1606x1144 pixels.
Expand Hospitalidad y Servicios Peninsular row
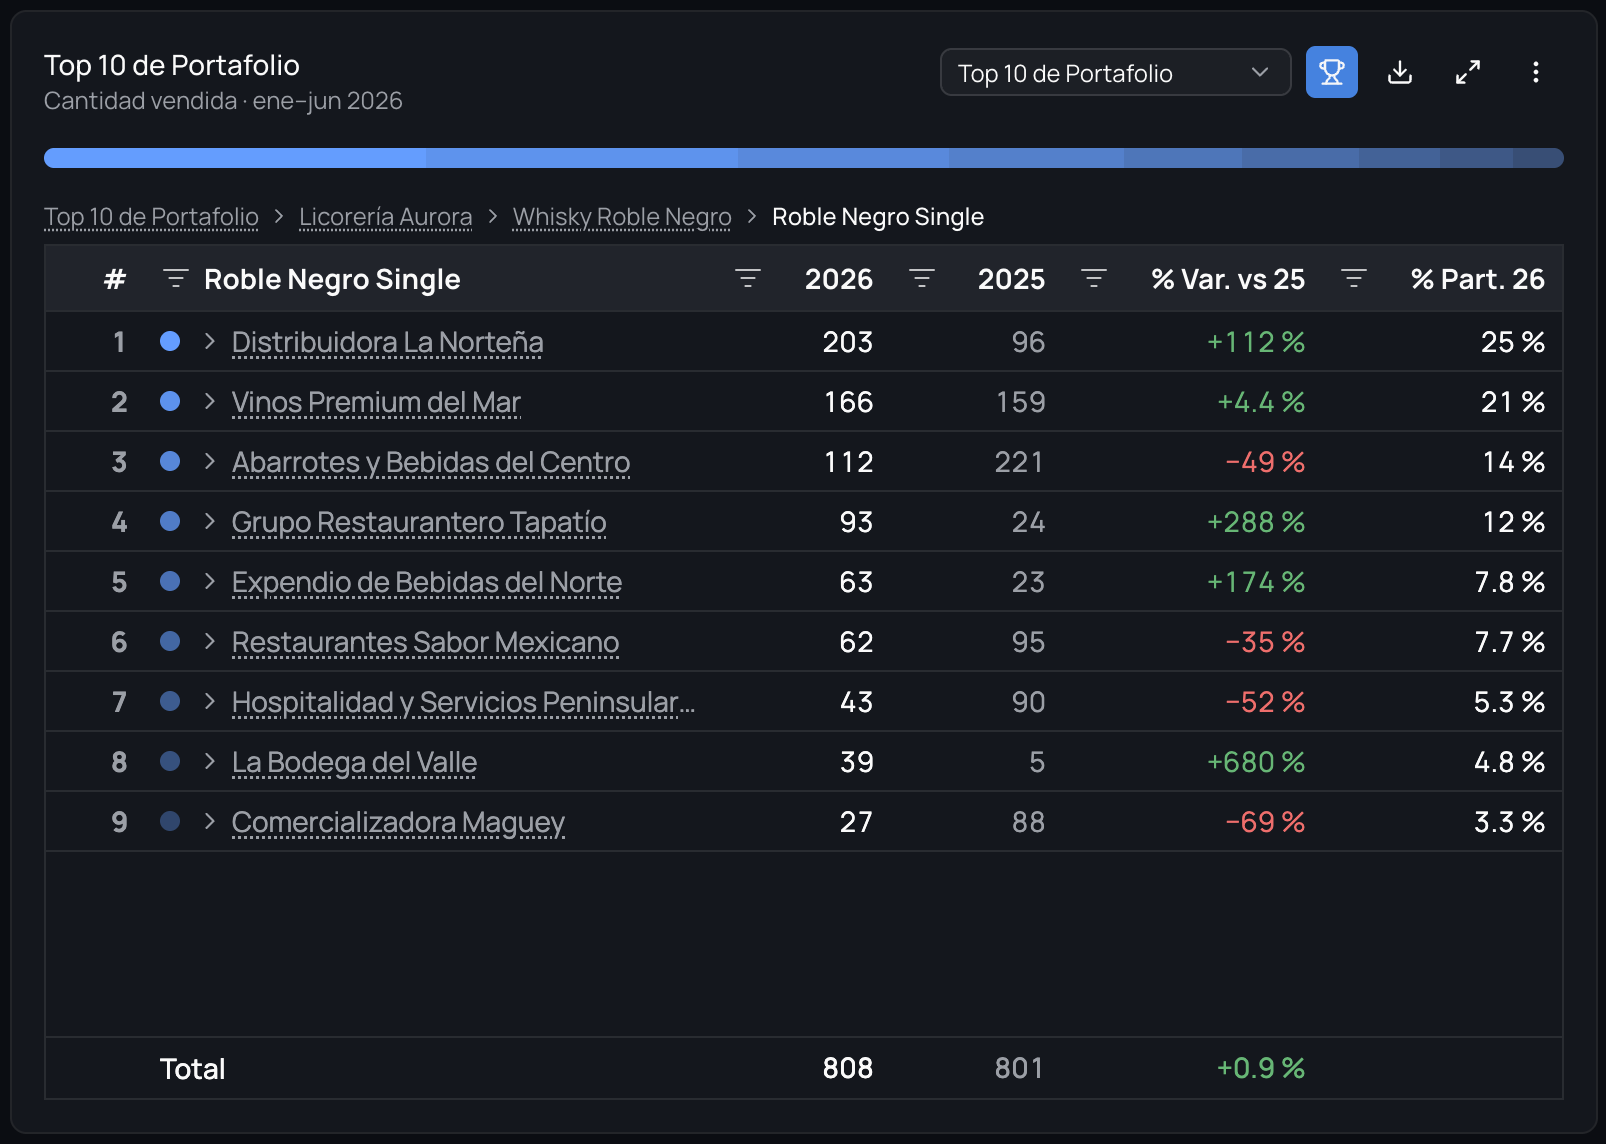point(209,701)
